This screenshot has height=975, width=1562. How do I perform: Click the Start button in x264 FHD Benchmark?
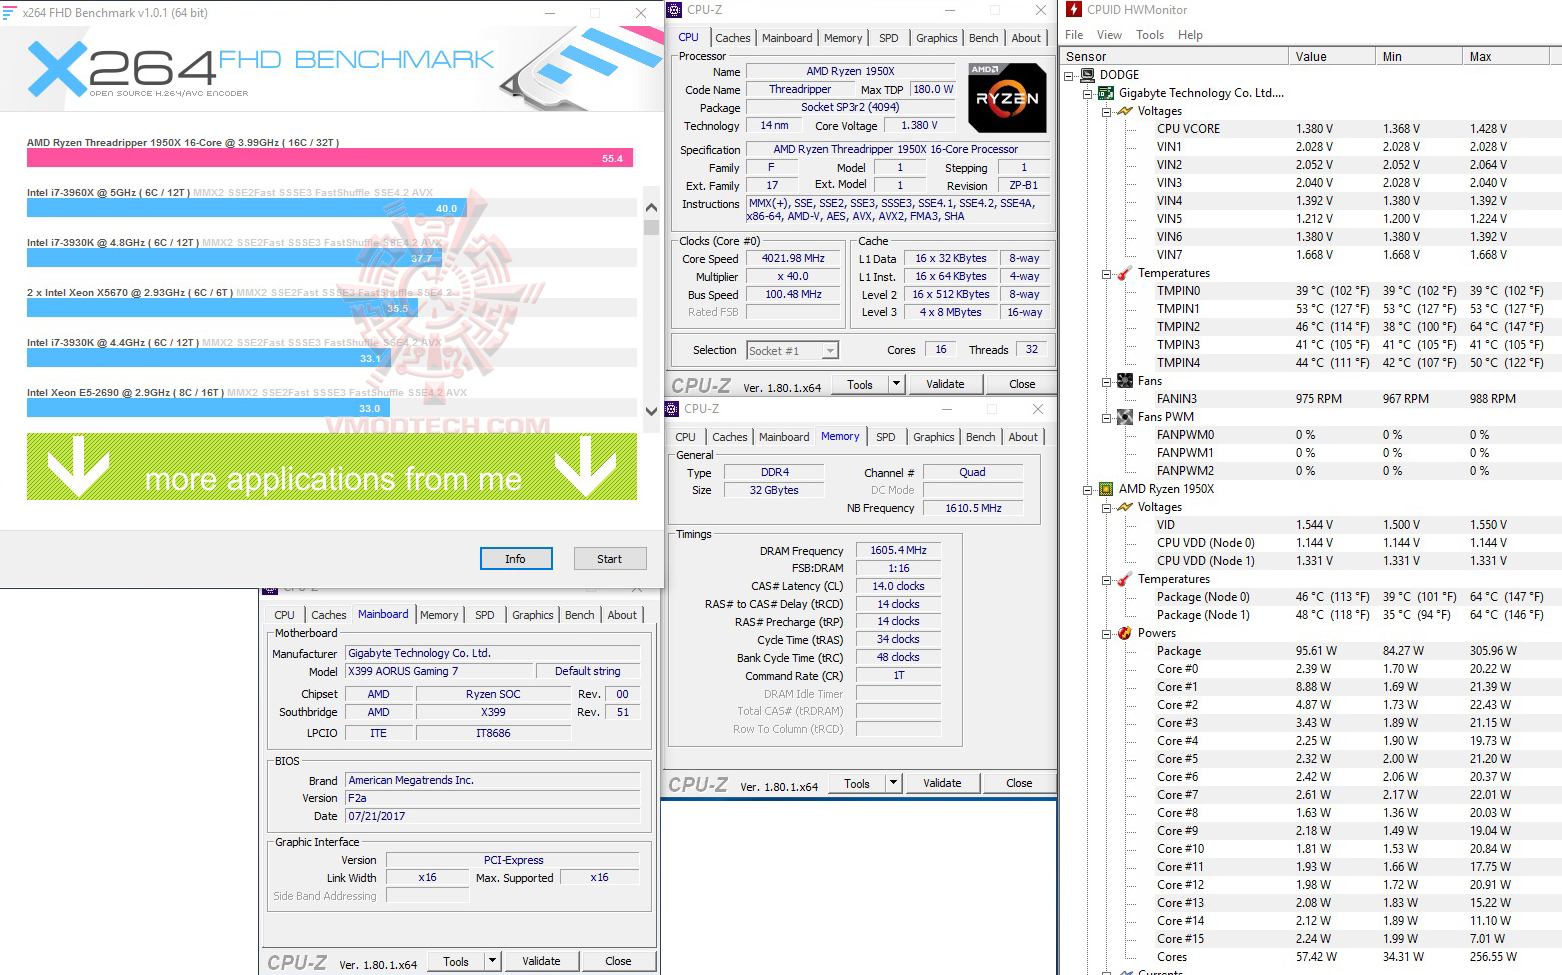[x=610, y=558]
